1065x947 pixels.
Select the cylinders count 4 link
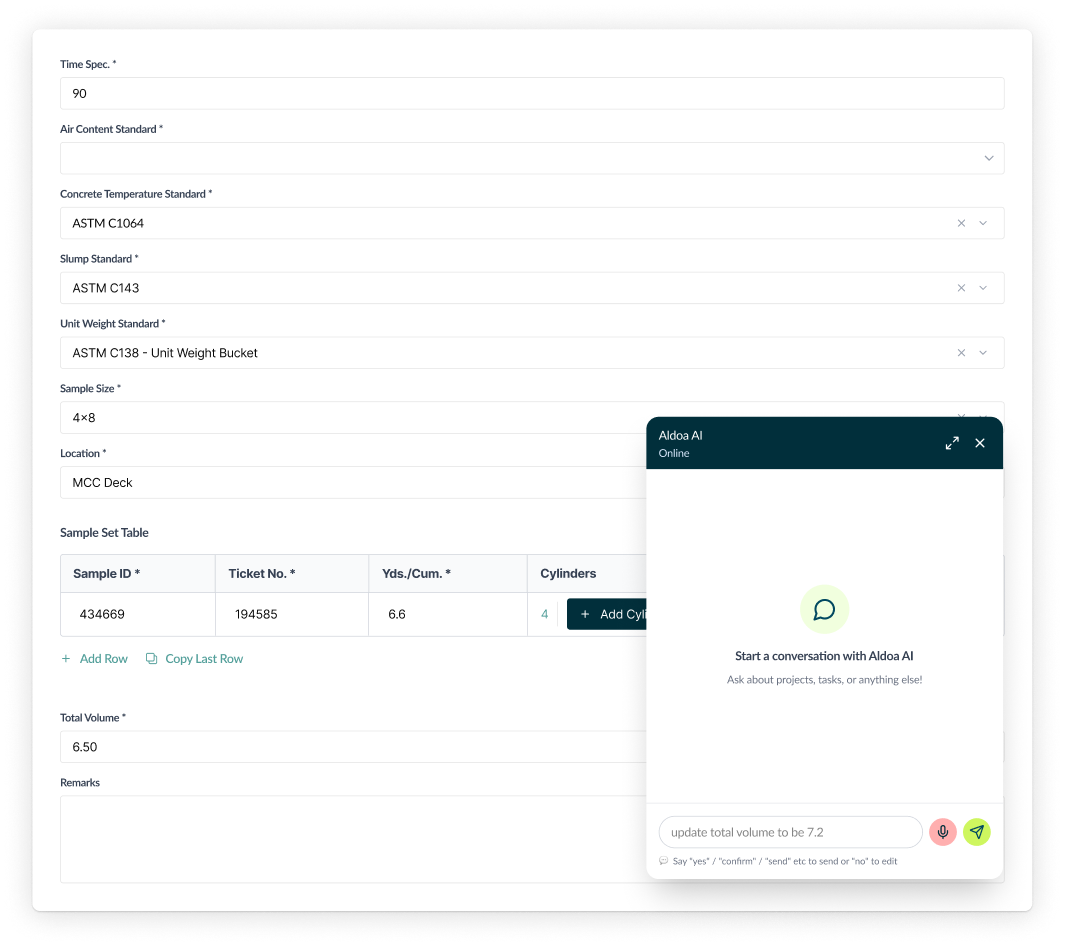[x=544, y=613]
